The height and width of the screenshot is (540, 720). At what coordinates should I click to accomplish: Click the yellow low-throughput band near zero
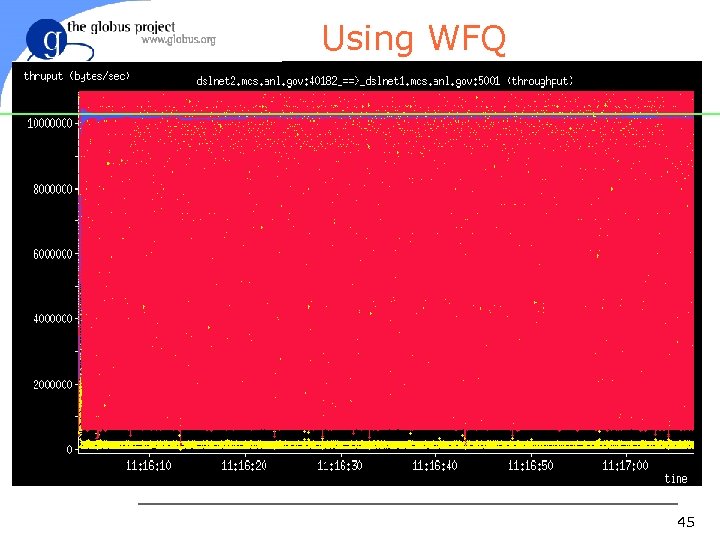(x=386, y=444)
